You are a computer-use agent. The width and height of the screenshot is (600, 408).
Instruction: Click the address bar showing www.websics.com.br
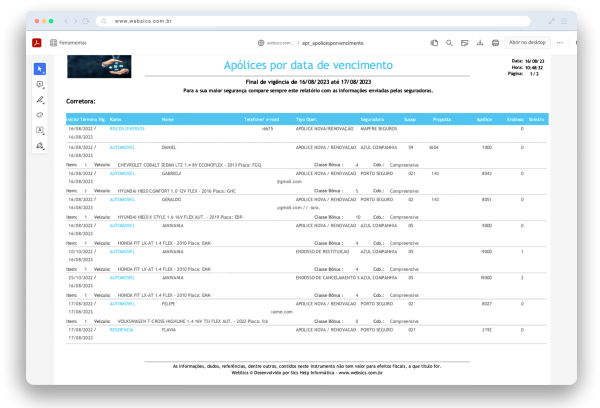point(313,21)
